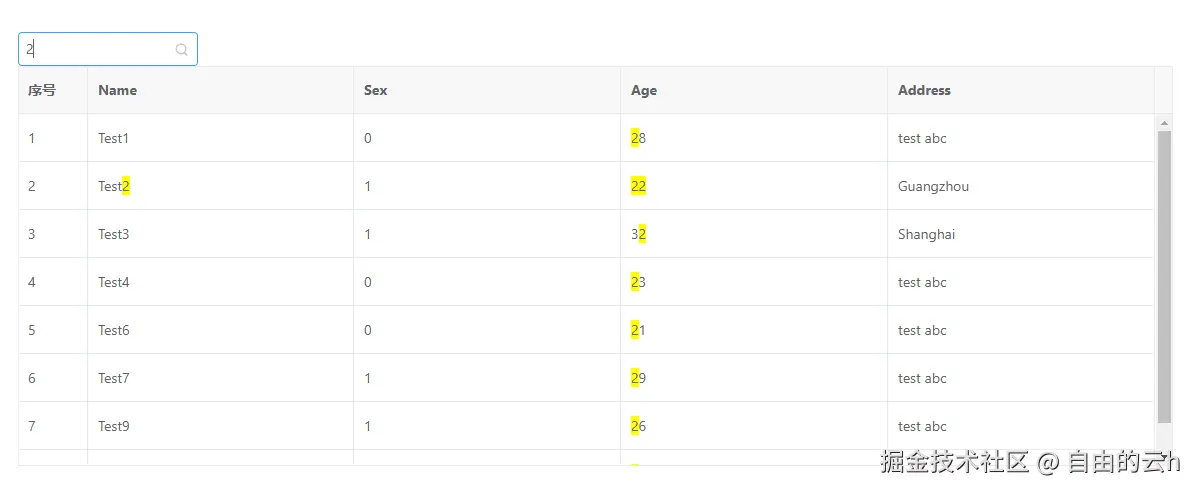1198x492 pixels.
Task: Click row number 7 index cell
Action: 53,426
